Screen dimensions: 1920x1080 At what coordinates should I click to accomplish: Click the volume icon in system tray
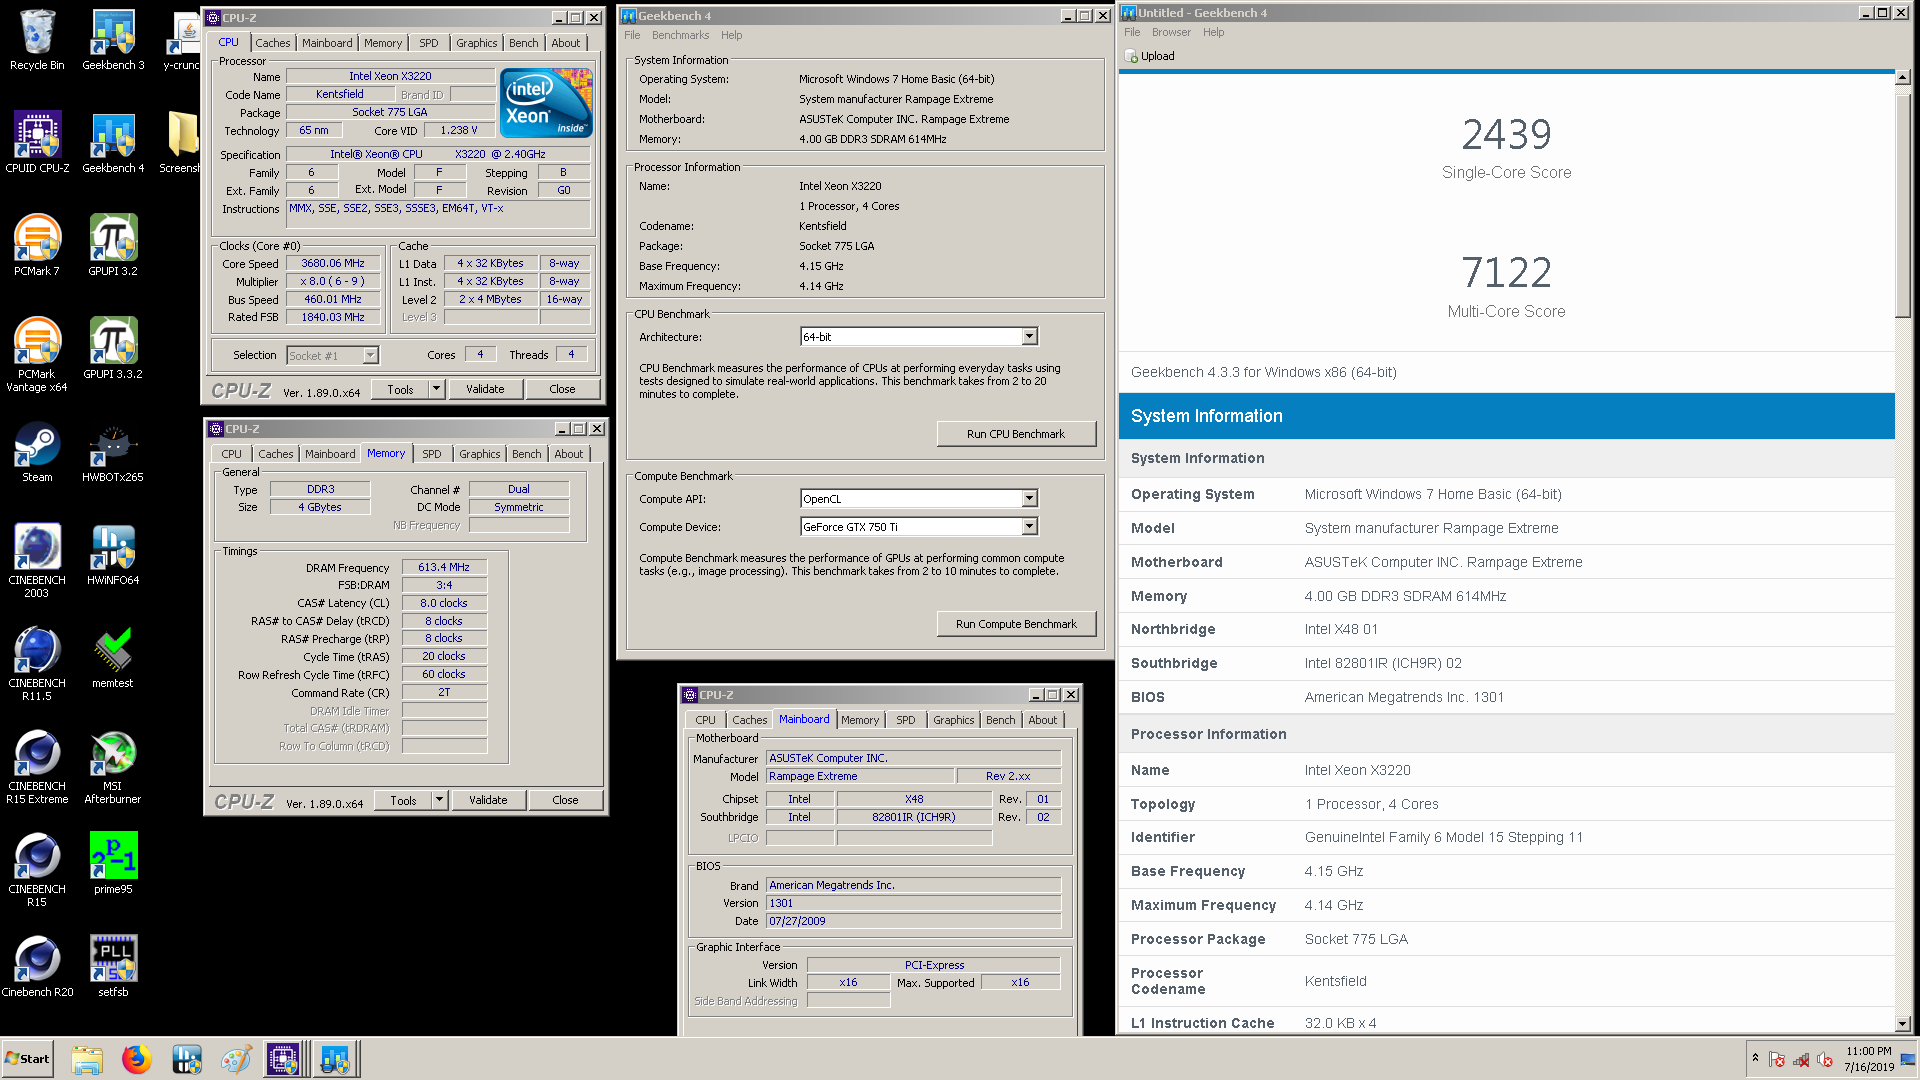point(1825,1059)
